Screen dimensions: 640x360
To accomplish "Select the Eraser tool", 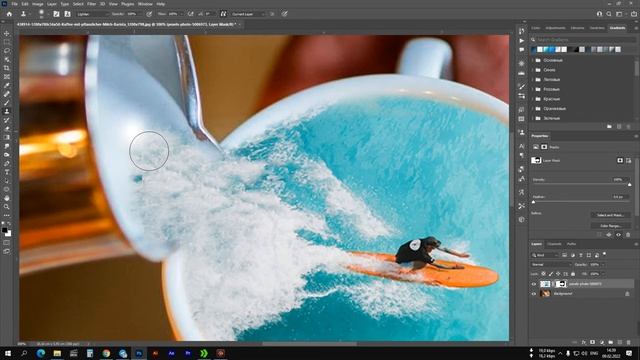I will pyautogui.click(x=7, y=129).
